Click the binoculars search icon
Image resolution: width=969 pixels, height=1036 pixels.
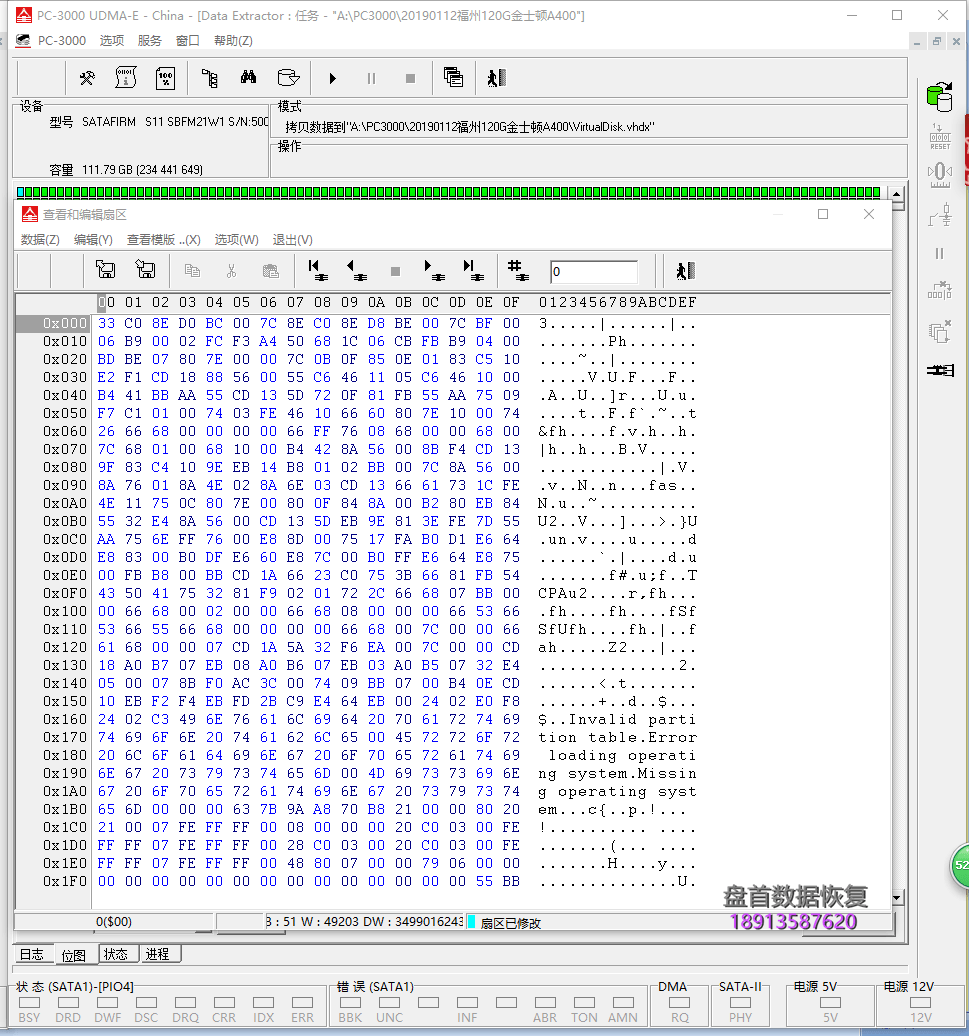[248, 78]
